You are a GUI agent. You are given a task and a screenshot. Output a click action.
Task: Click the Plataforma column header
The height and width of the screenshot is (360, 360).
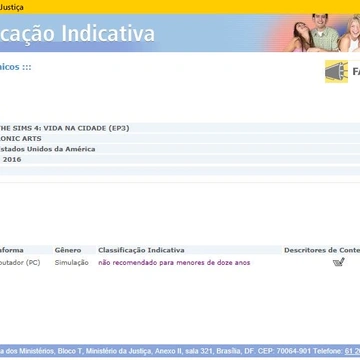(12, 250)
